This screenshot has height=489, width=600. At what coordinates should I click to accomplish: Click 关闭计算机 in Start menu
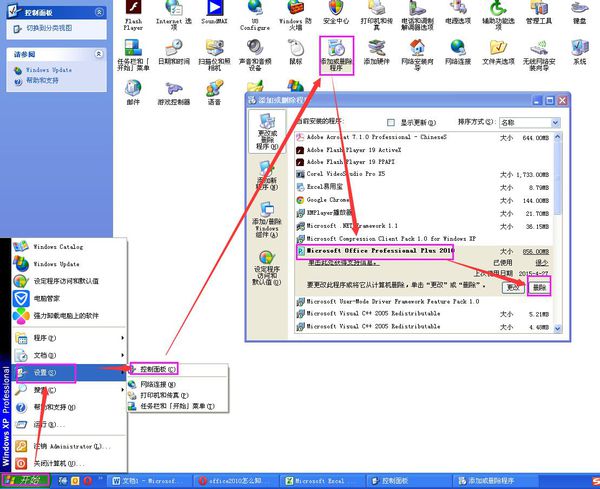click(x=69, y=463)
